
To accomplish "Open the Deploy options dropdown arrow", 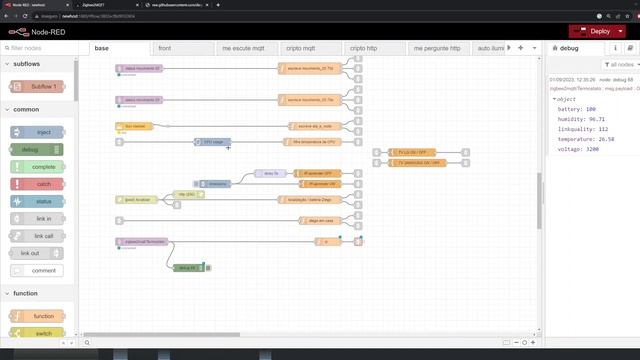I will [x=620, y=31].
